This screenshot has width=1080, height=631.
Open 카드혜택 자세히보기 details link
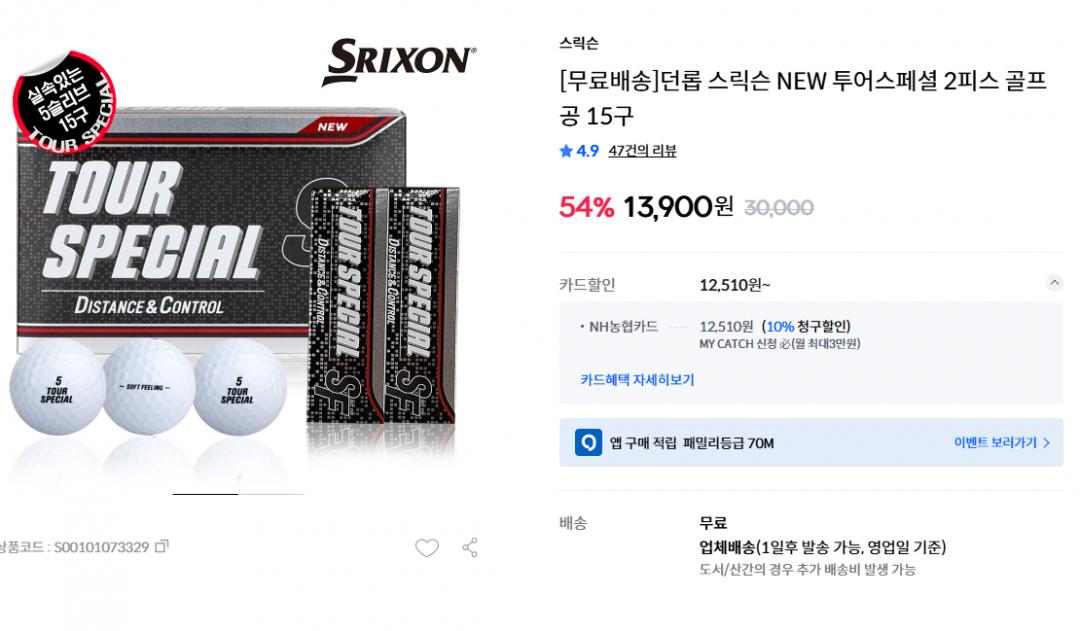coord(637,380)
